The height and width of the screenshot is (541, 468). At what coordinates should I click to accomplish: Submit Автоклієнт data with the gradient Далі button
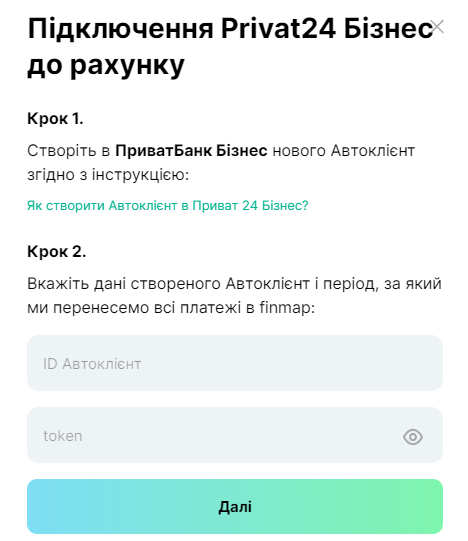(235, 506)
